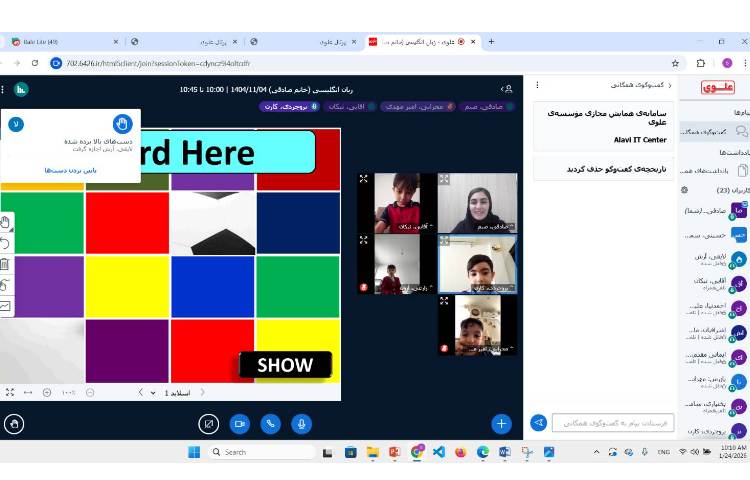Open new browser tab plus button

point(491,42)
